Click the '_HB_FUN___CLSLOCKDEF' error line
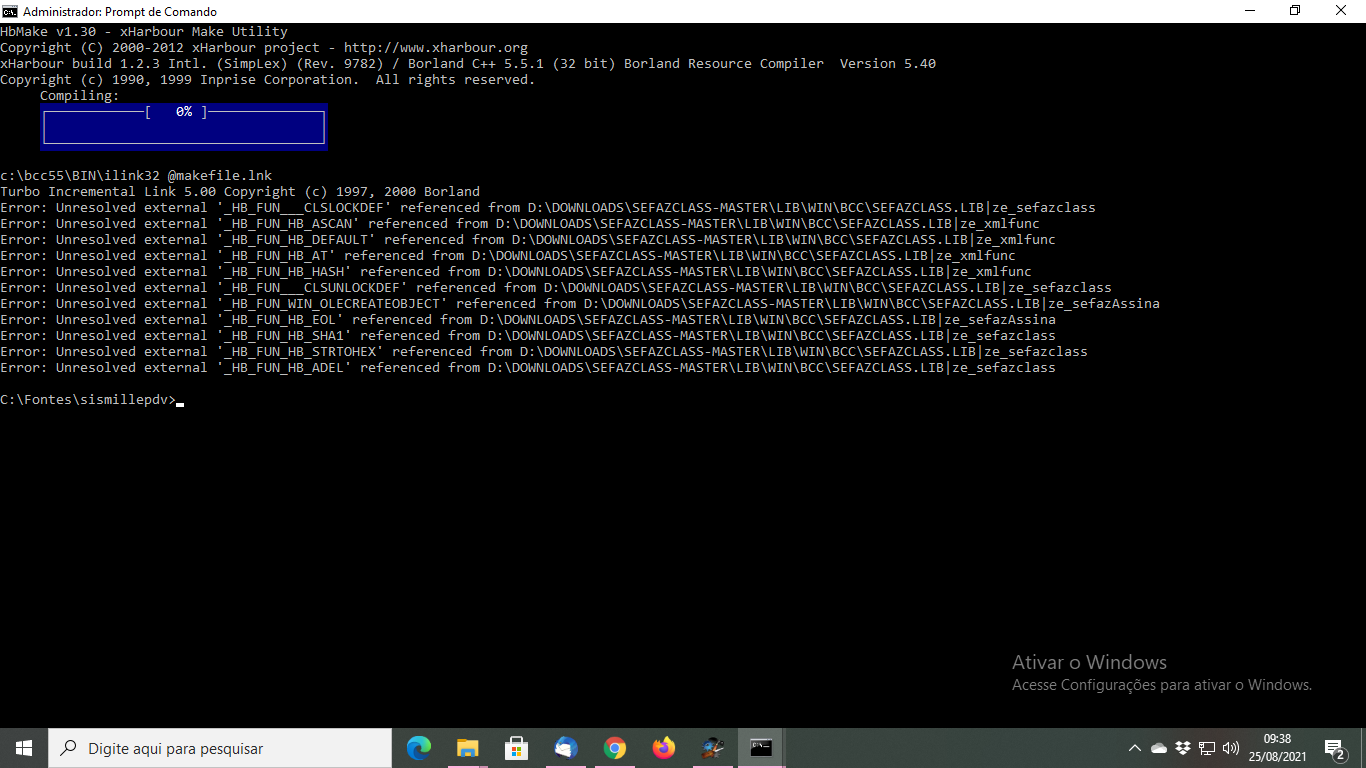This screenshot has height=768, width=1366. pyautogui.click(x=548, y=208)
